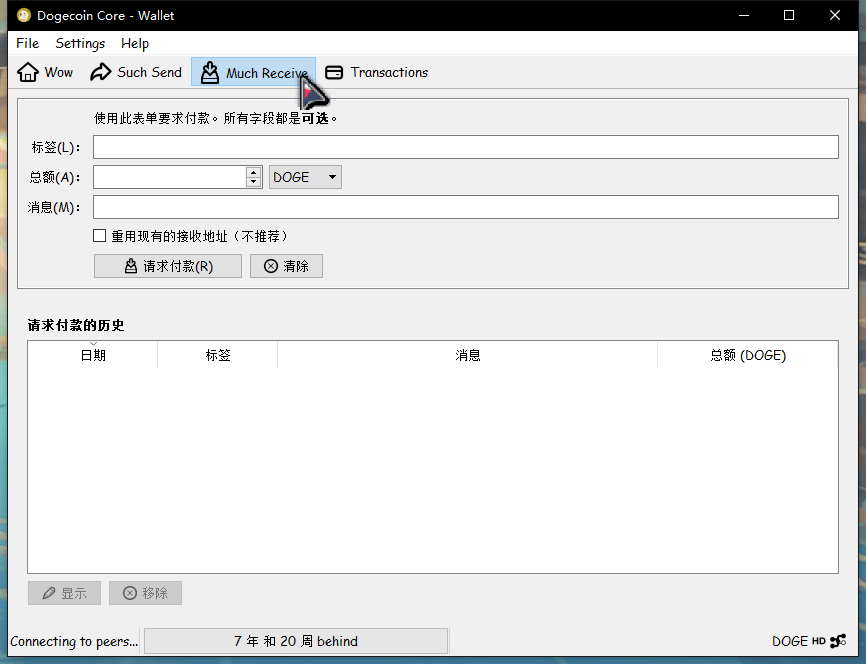The width and height of the screenshot is (866, 664).
Task: Open the File menu
Action: 28,43
